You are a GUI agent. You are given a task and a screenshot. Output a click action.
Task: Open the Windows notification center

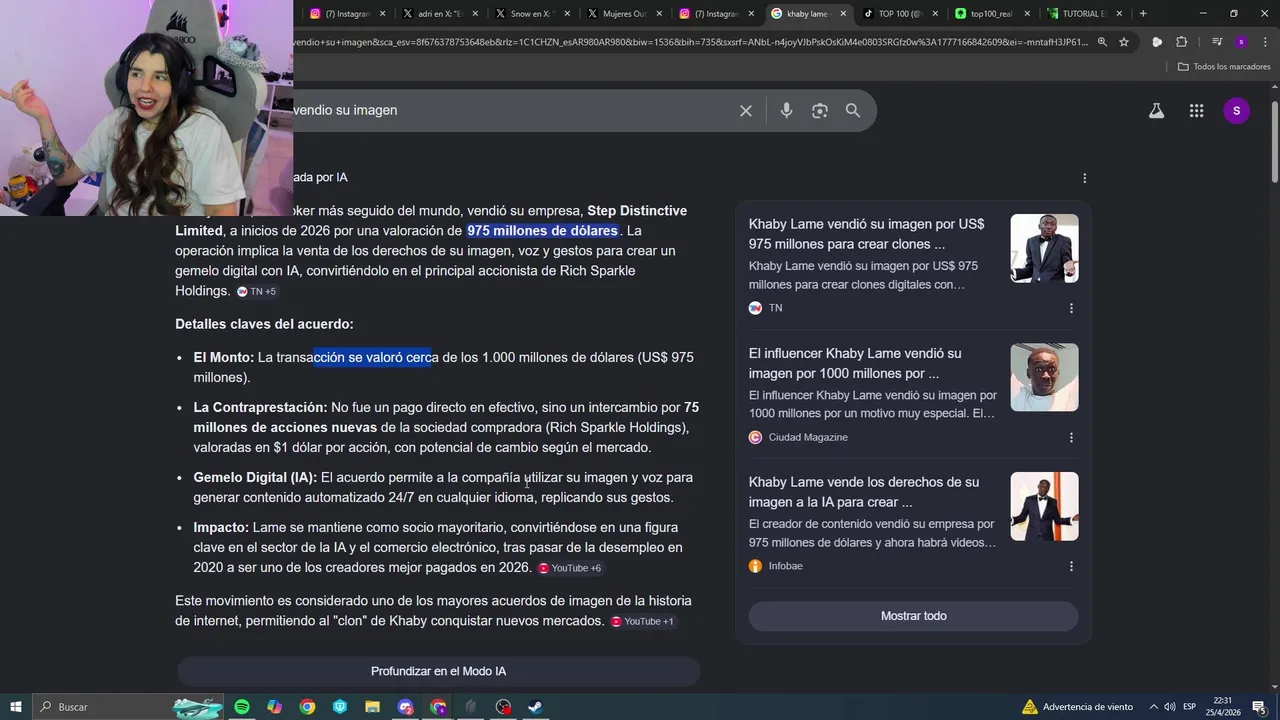coord(1259,707)
